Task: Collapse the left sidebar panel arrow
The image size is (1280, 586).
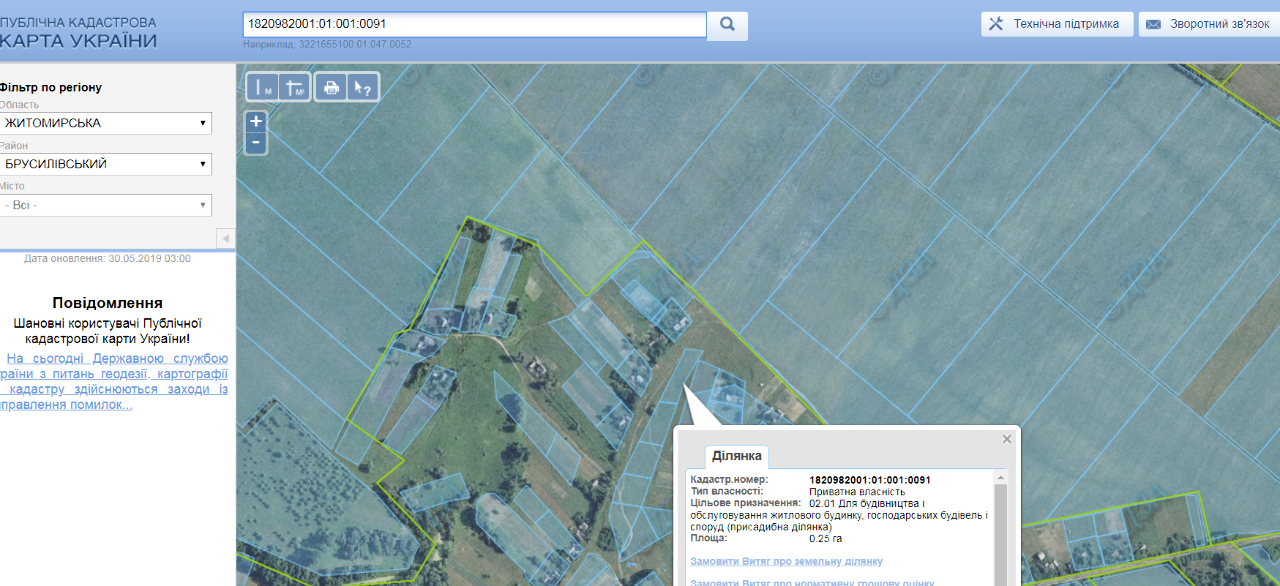Action: [225, 238]
